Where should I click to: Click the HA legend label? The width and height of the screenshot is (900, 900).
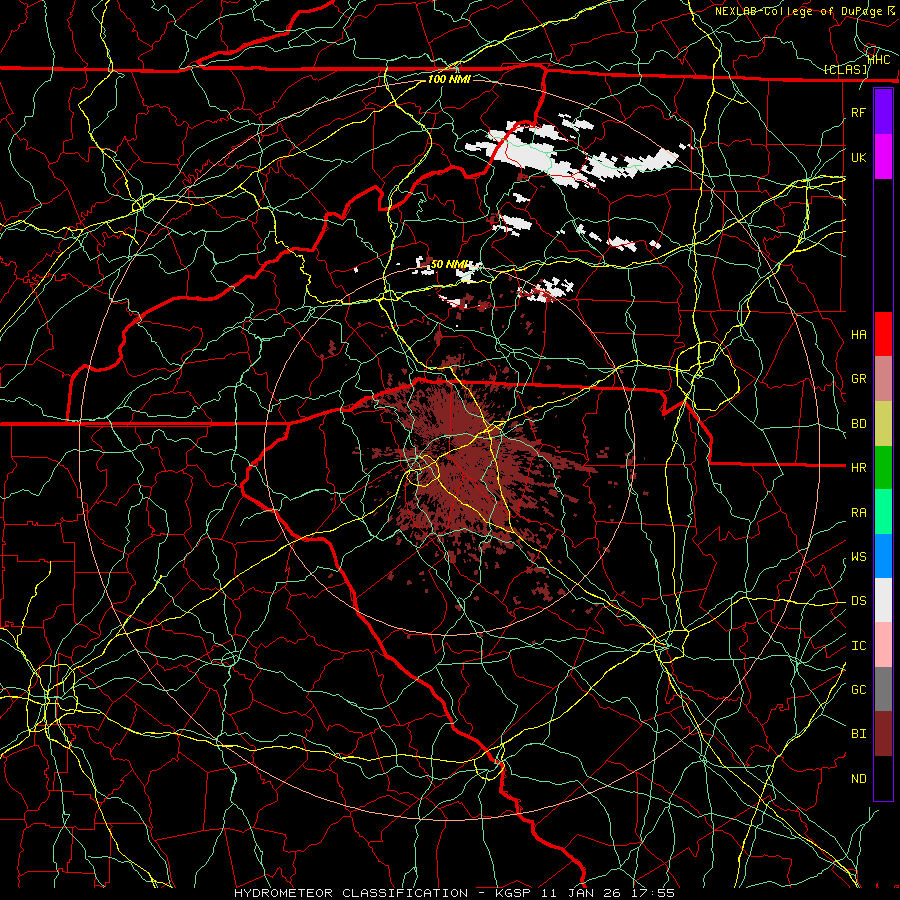click(858, 334)
